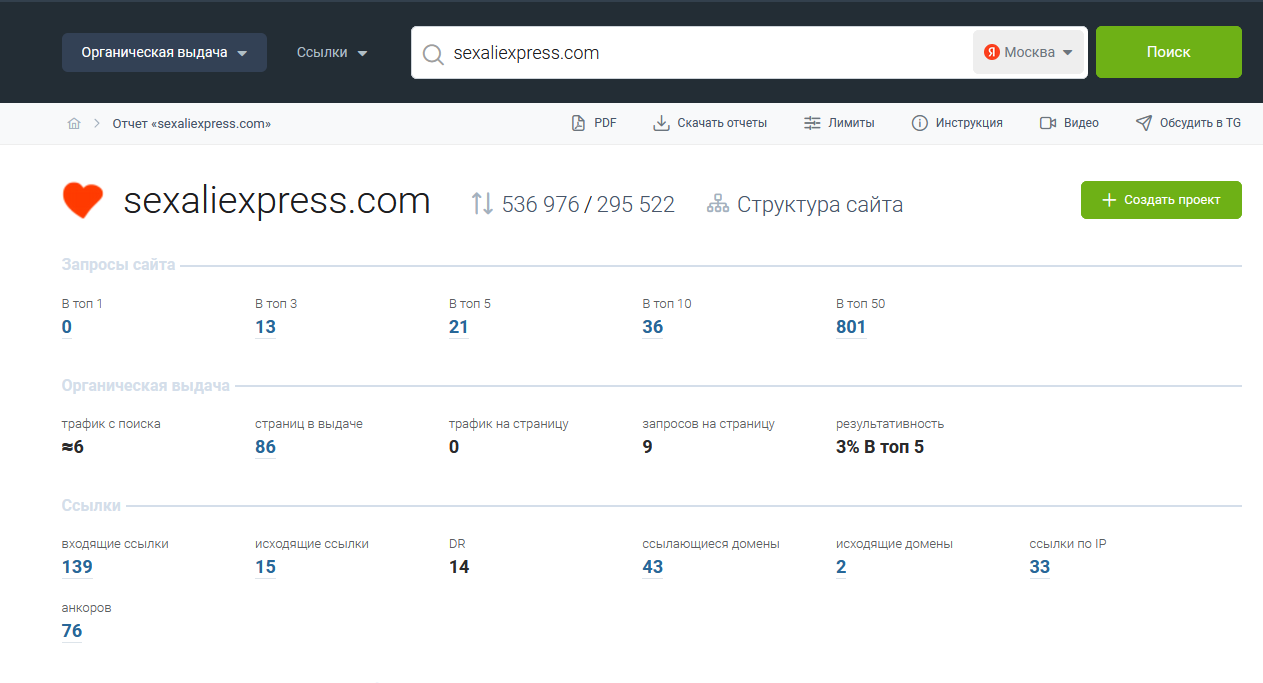Image resolution: width=1263 pixels, height=683 pixels.
Task: Open the Москва region selector
Action: click(1028, 53)
